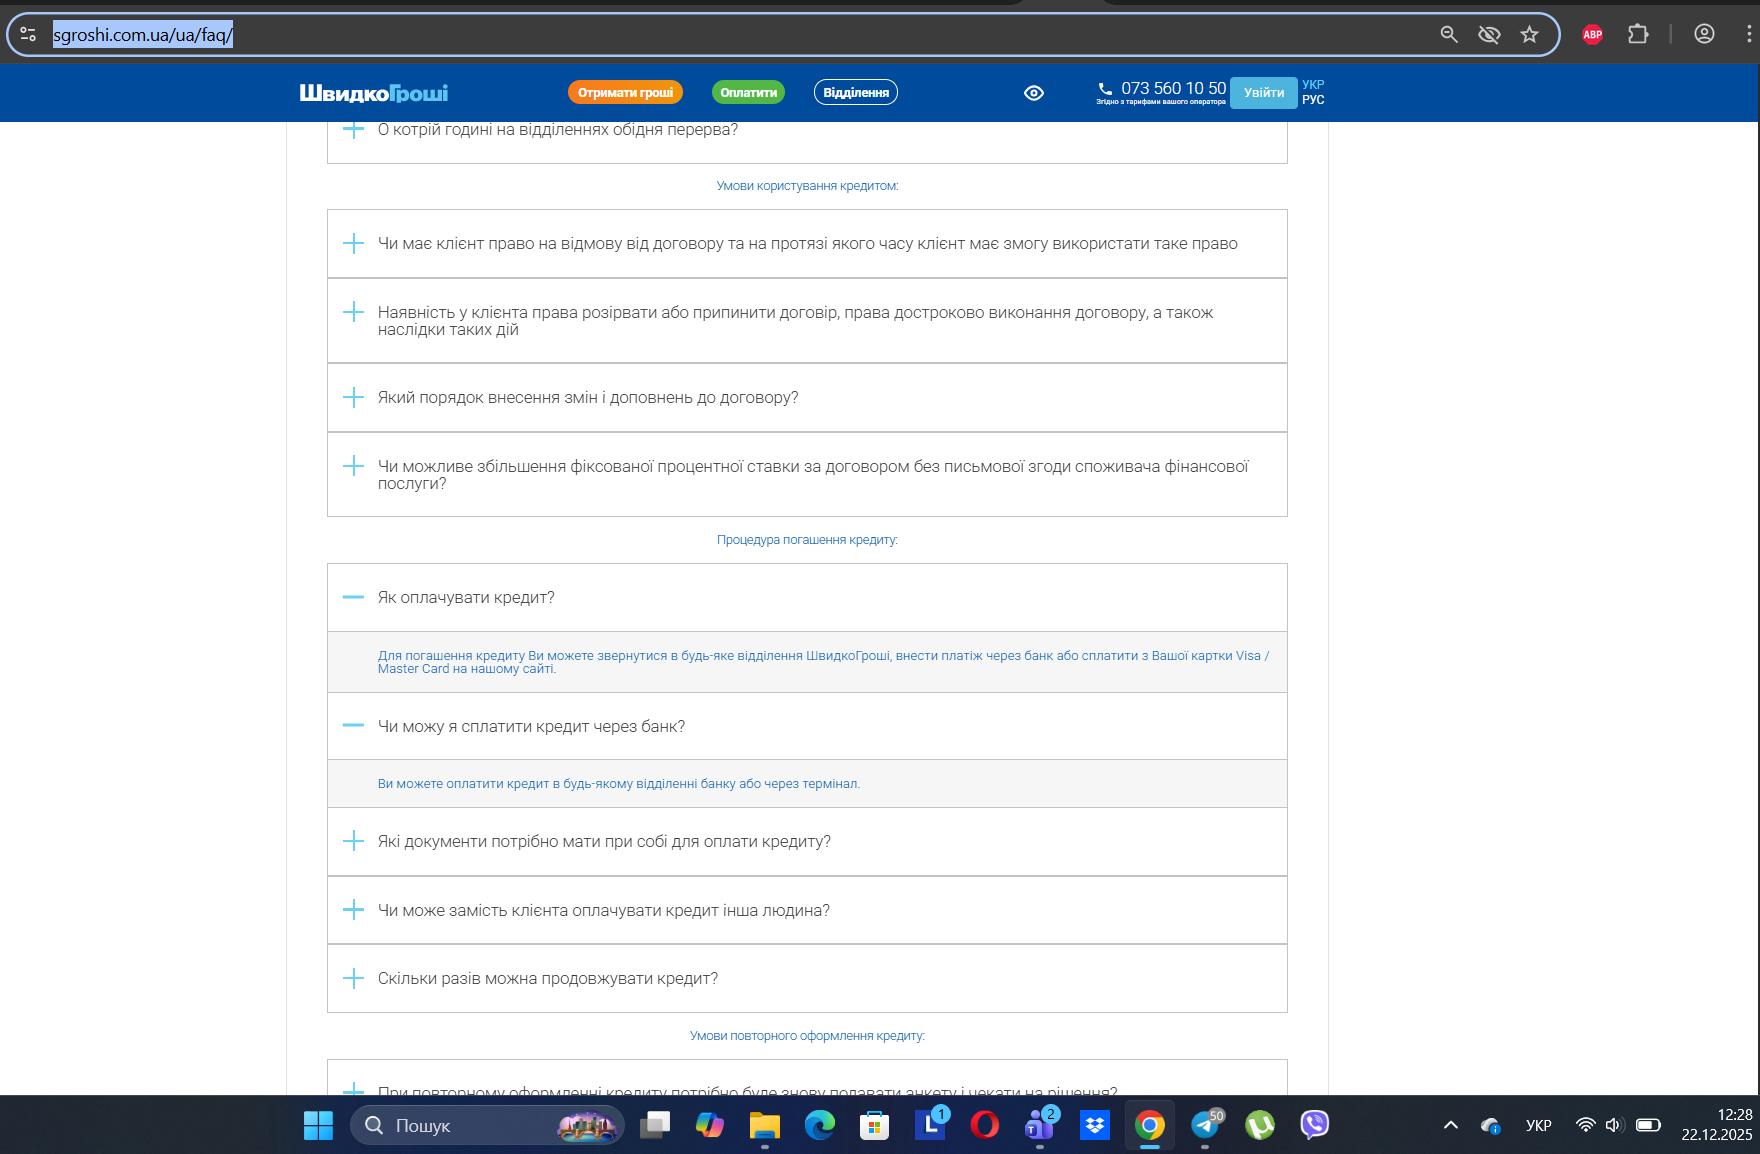Screen dimensions: 1760x1154
Task: Expand "Скільки разів можна продовжувати кредит?"
Action: point(807,978)
